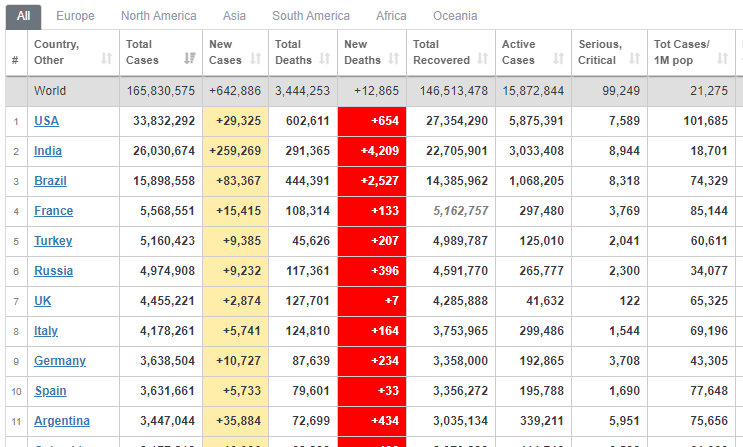Click Germany new cases +10,727
Image resolution: width=743 pixels, height=447 pixels.
(x=238, y=361)
